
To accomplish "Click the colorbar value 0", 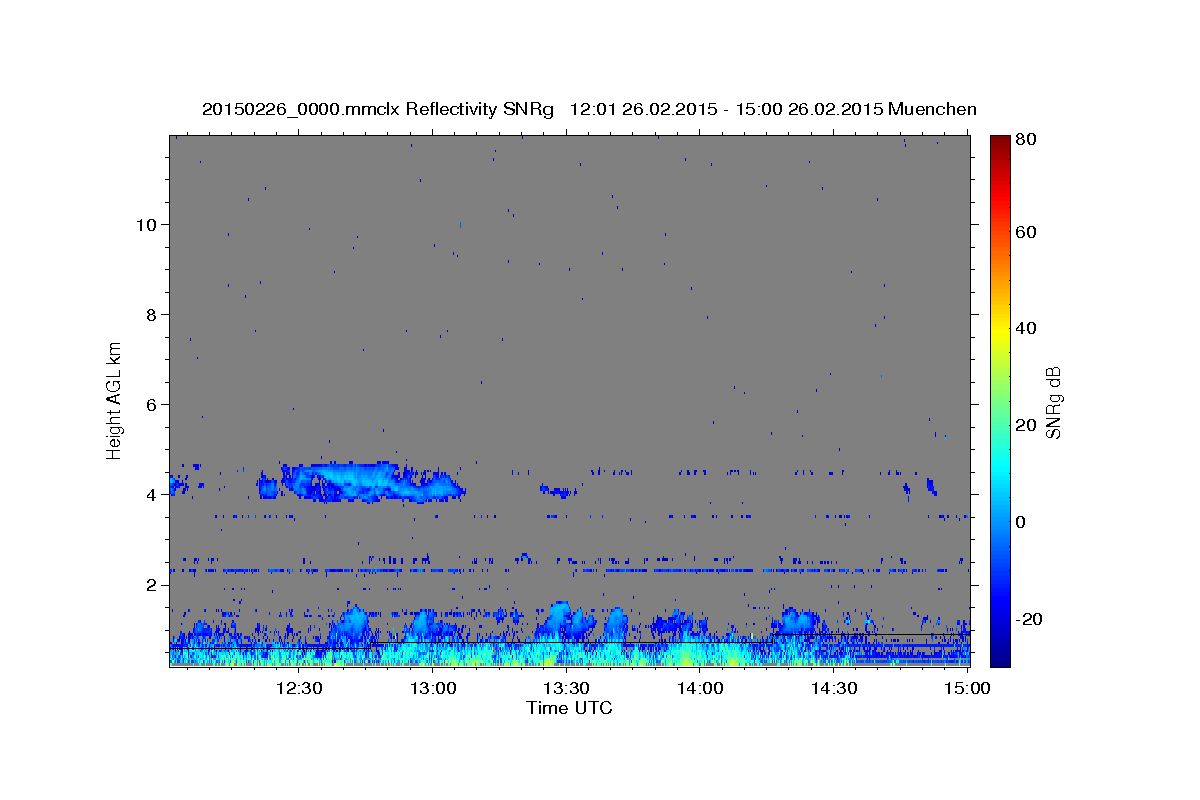I will click(x=1020, y=522).
